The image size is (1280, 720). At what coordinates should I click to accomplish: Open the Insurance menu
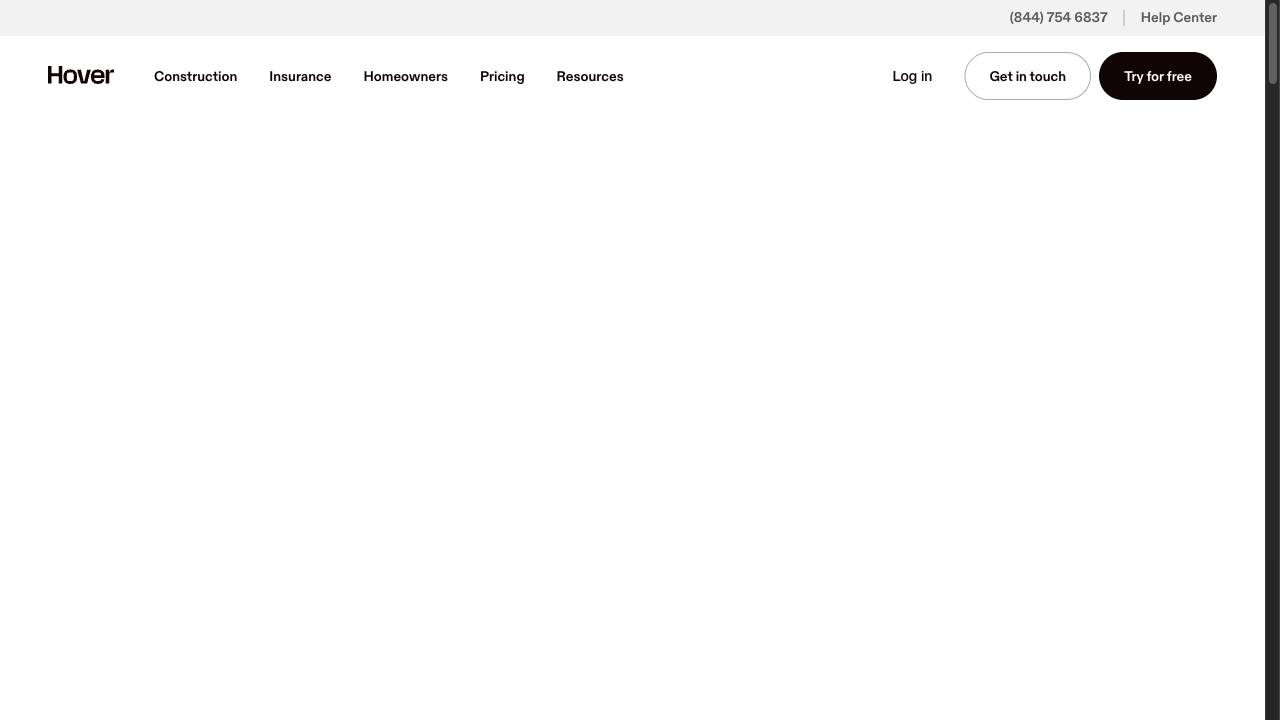(x=300, y=76)
